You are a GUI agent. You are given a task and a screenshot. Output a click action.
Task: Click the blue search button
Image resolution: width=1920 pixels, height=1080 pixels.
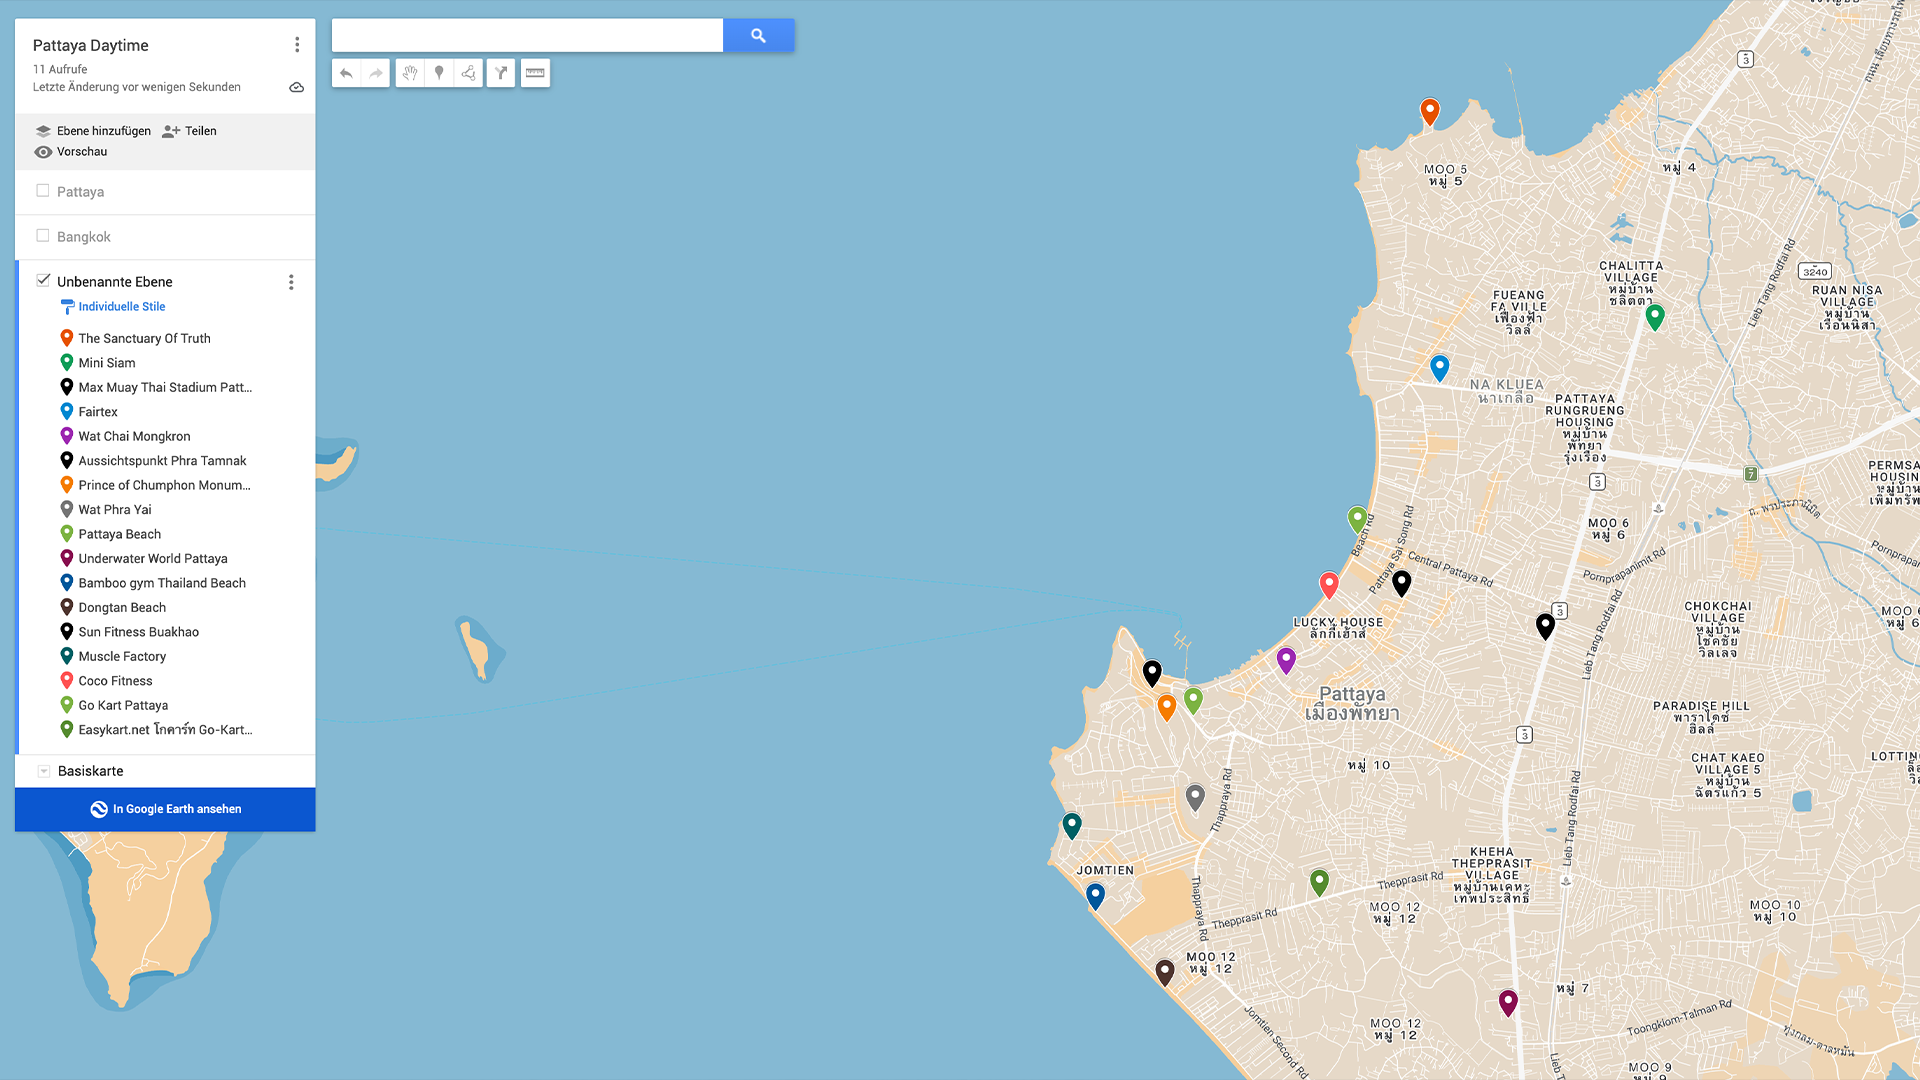(759, 35)
